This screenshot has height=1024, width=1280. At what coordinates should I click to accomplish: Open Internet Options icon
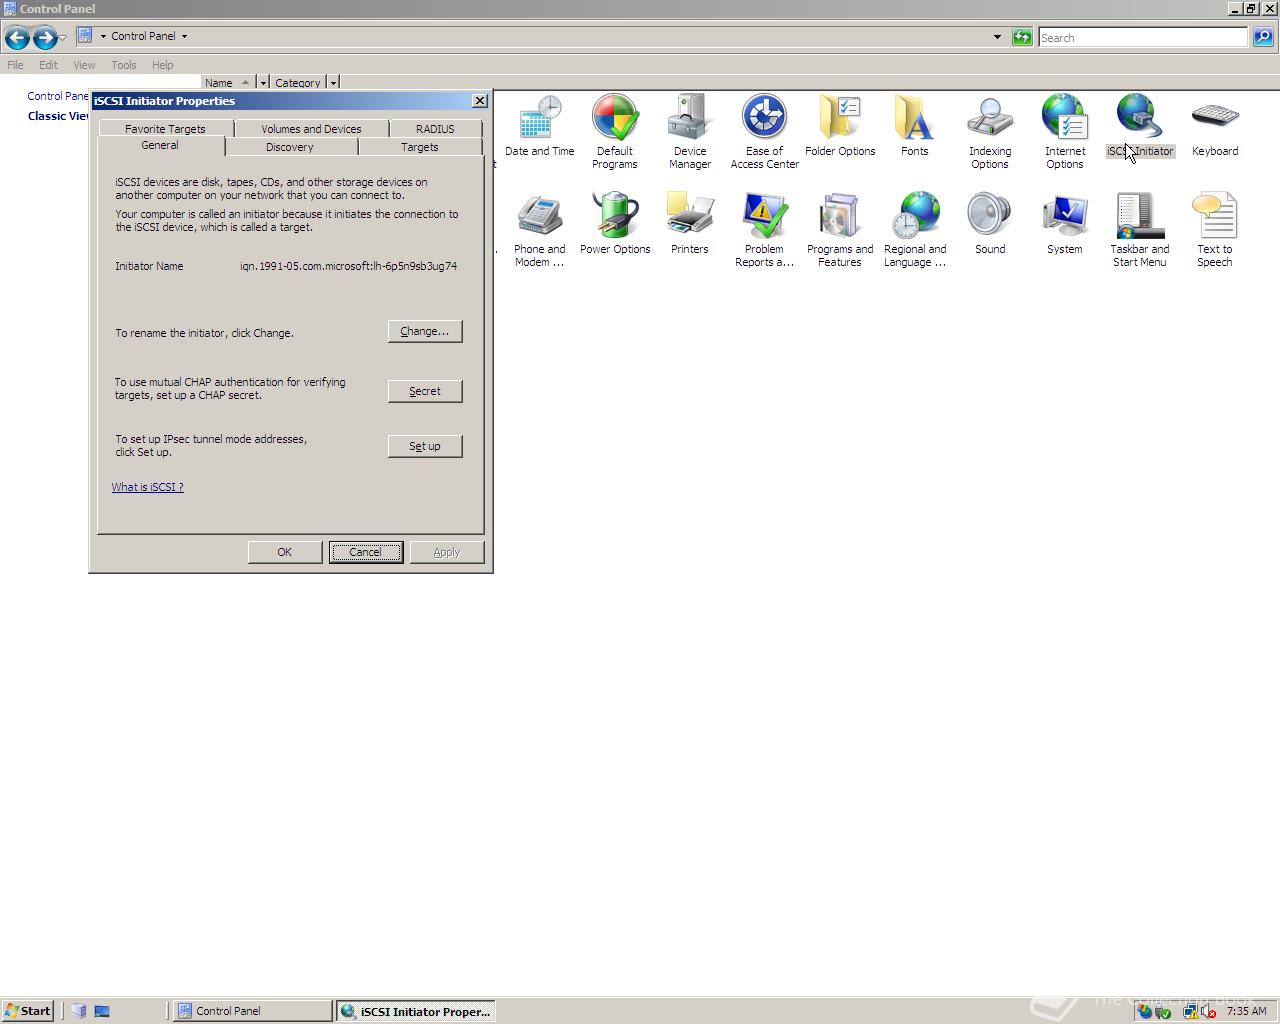(x=1065, y=132)
